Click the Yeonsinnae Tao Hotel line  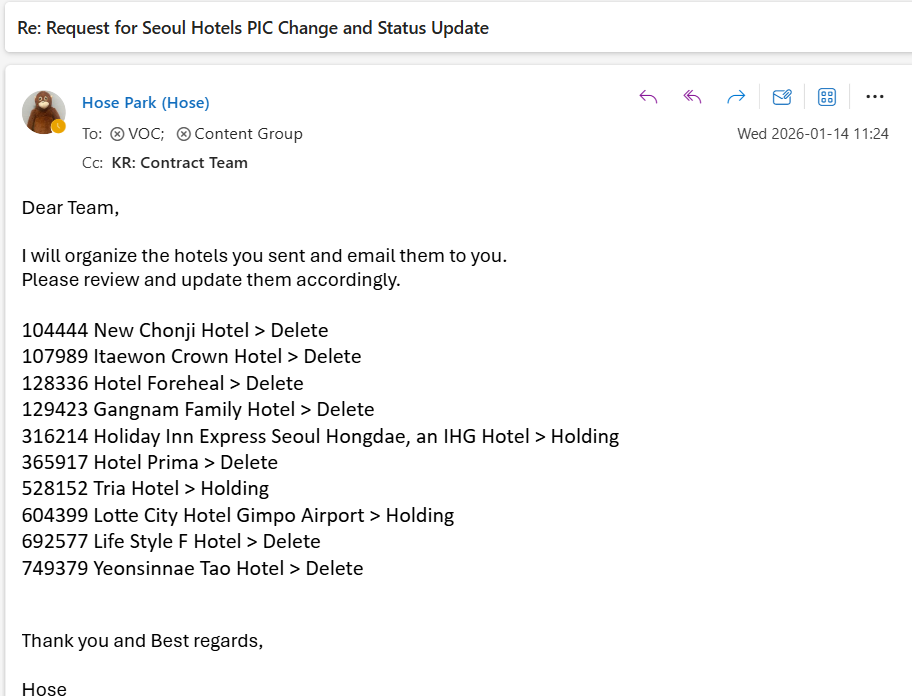192,569
